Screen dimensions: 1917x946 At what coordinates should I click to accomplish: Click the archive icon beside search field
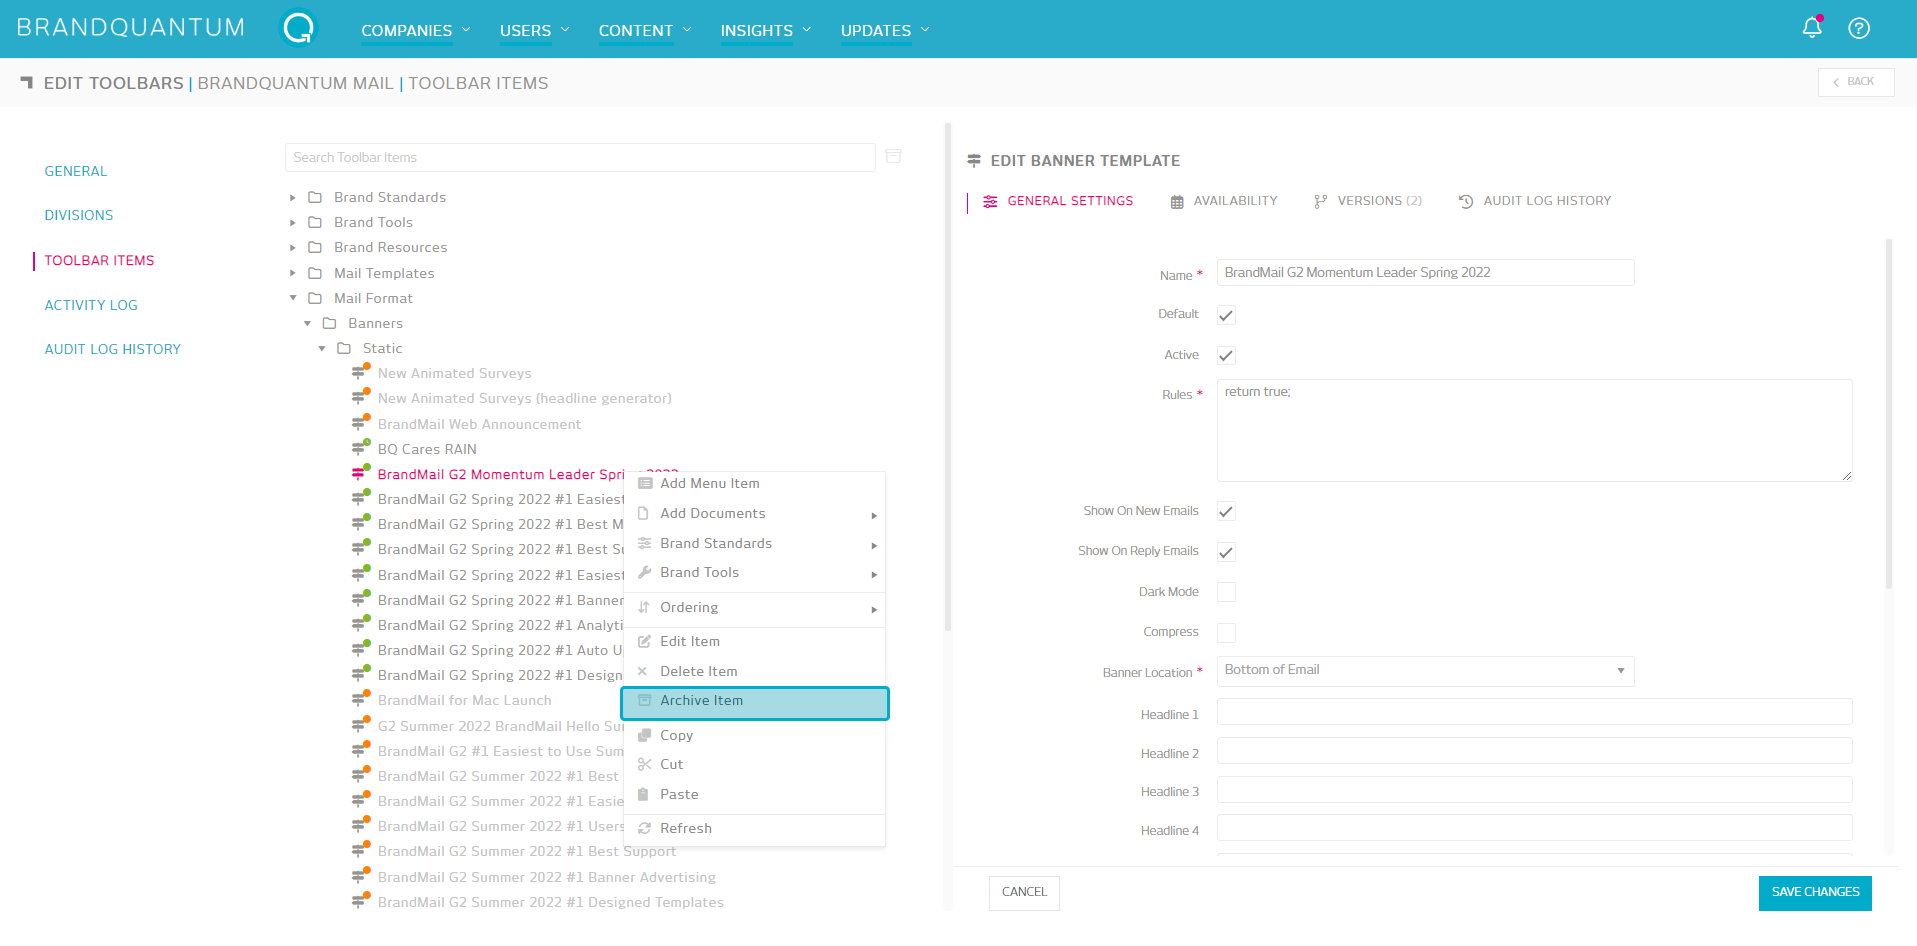point(893,157)
